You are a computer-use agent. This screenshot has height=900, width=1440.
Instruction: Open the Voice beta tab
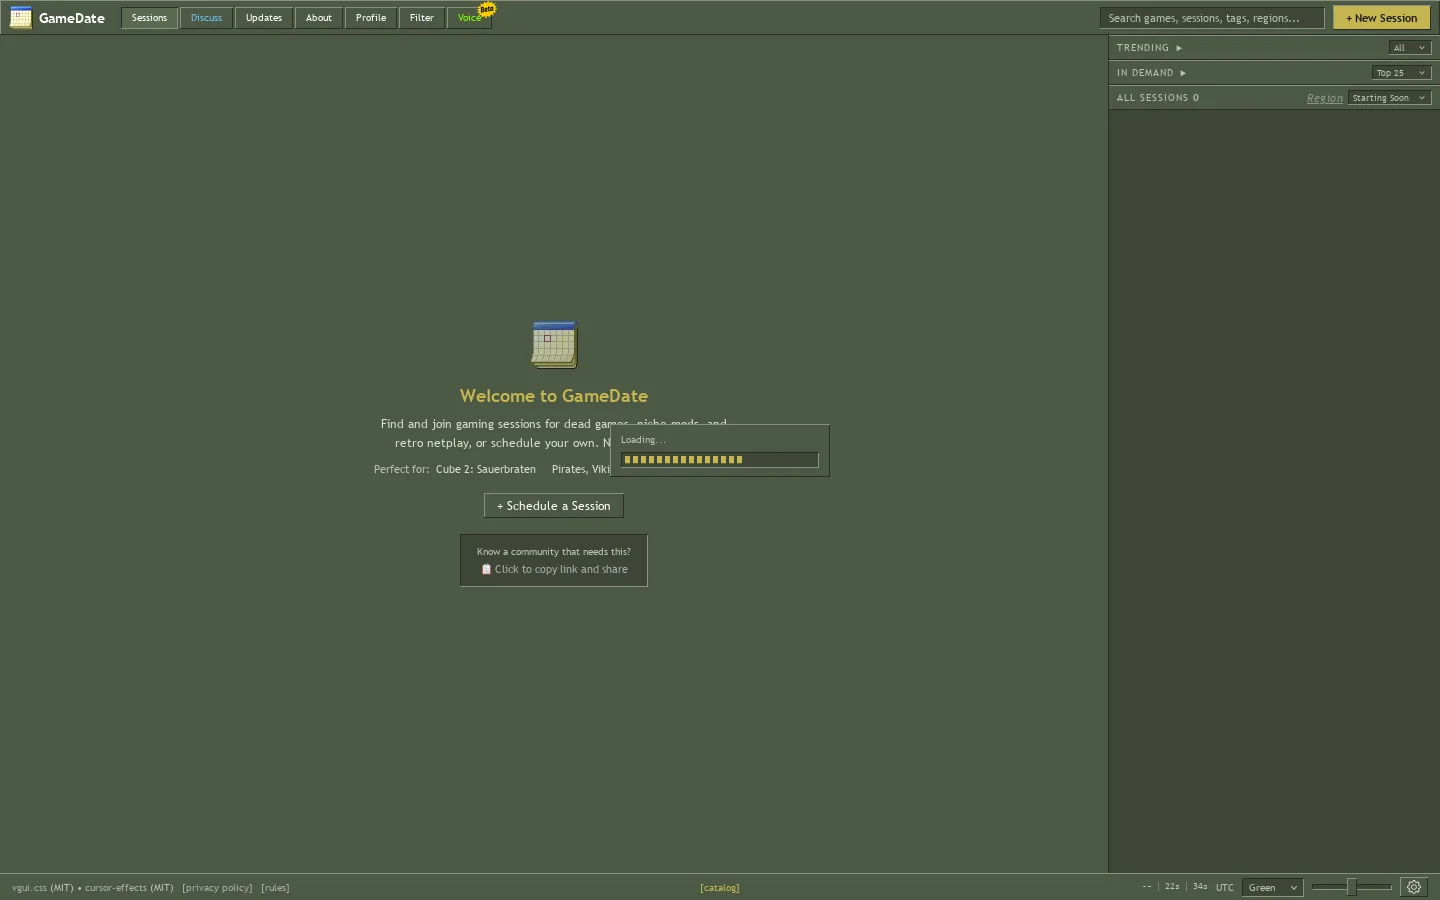click(x=469, y=18)
